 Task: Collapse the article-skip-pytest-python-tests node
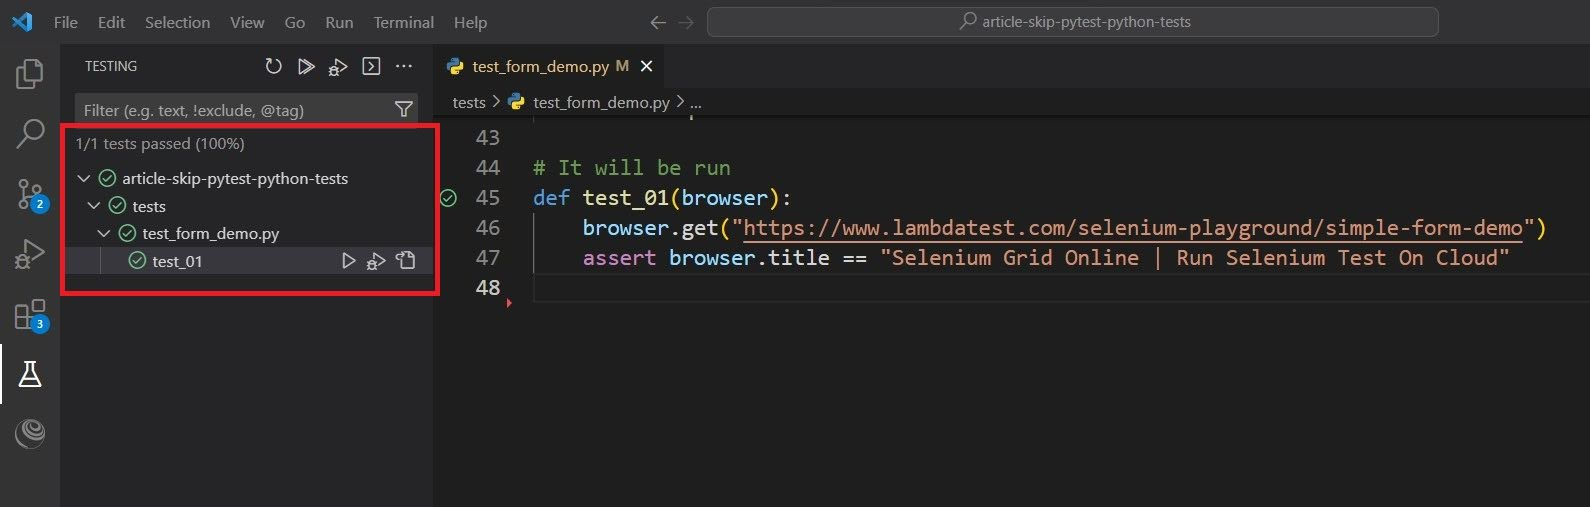click(84, 178)
